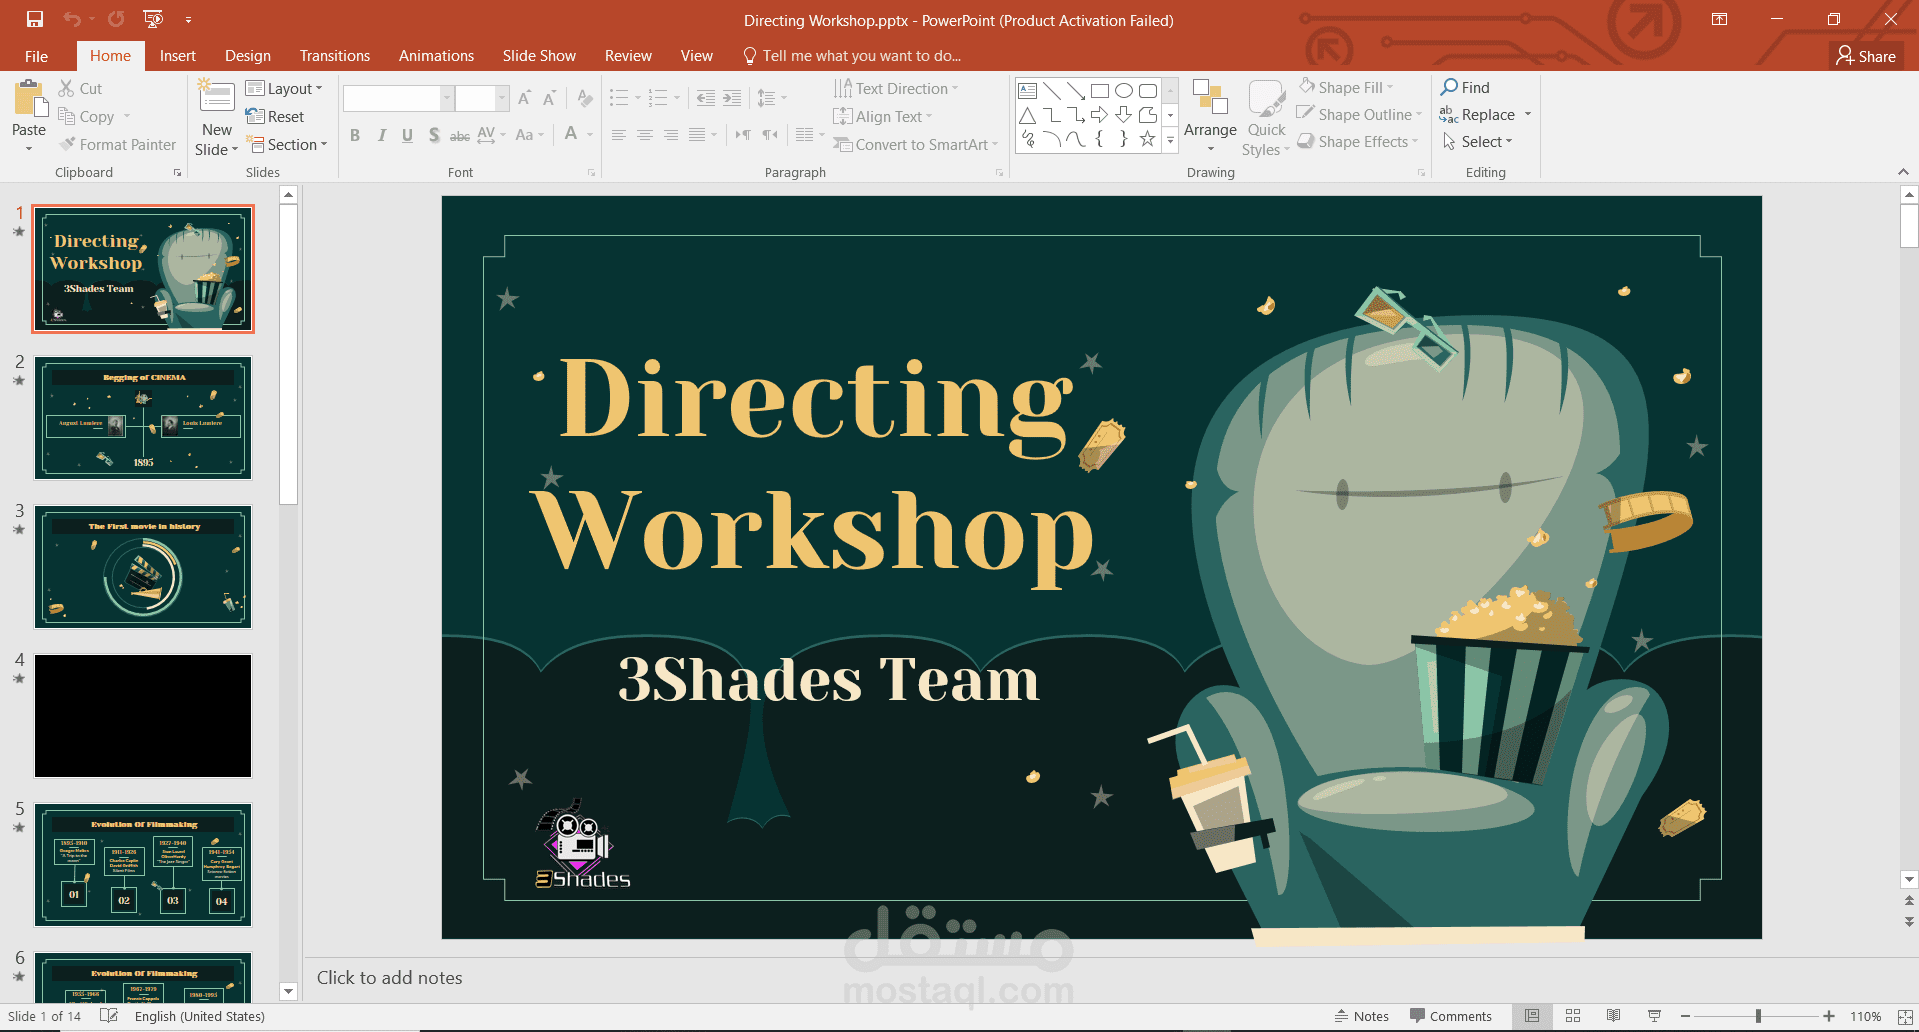Click the Find magnifier icon
1919x1032 pixels.
tap(1449, 87)
